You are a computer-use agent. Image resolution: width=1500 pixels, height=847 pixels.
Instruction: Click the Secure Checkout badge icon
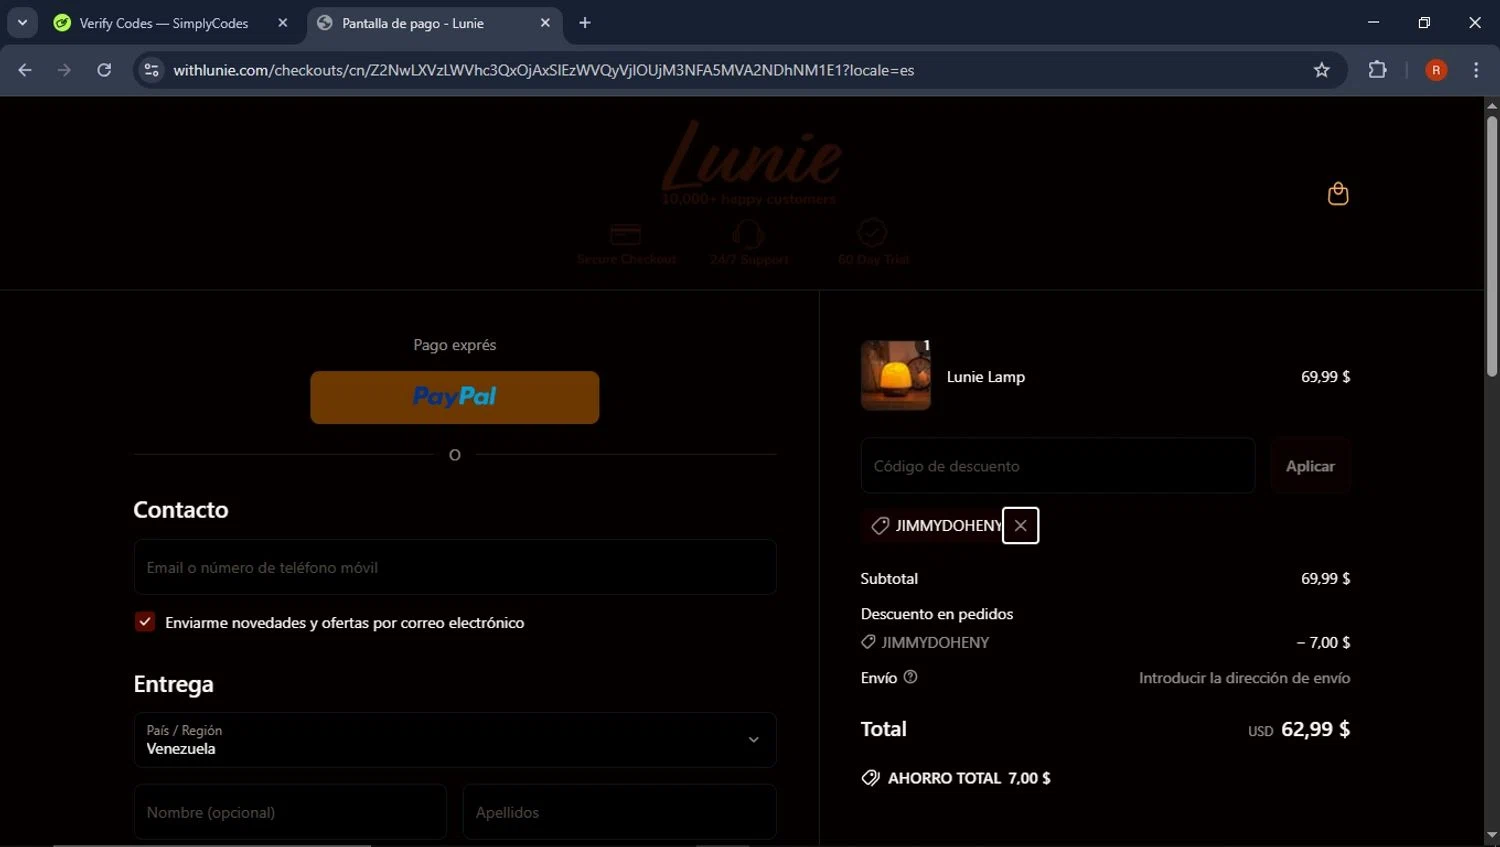[626, 234]
